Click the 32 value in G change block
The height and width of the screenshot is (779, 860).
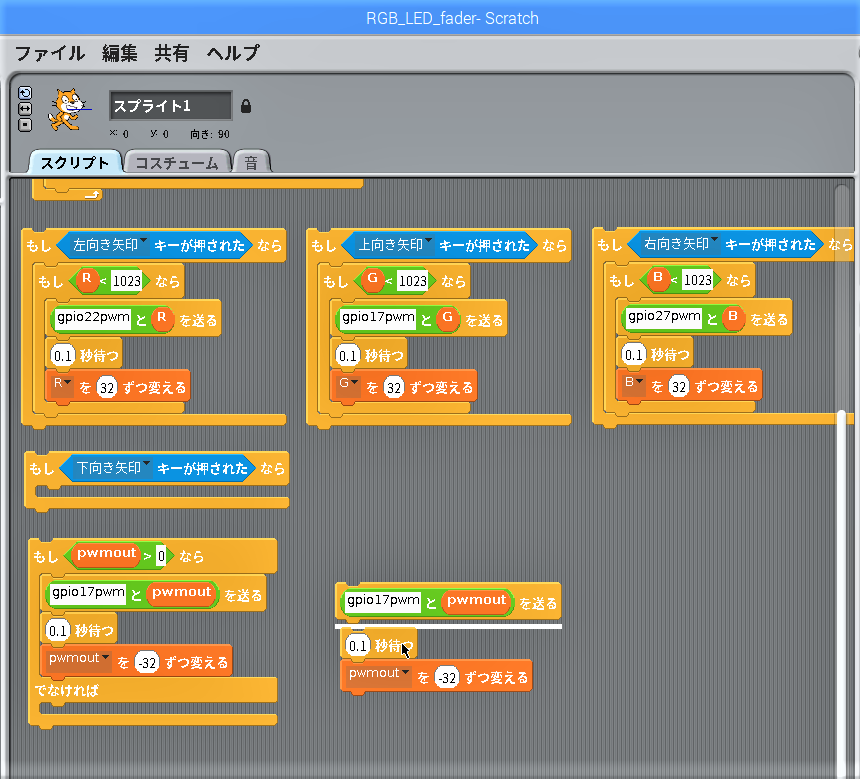[x=394, y=388]
